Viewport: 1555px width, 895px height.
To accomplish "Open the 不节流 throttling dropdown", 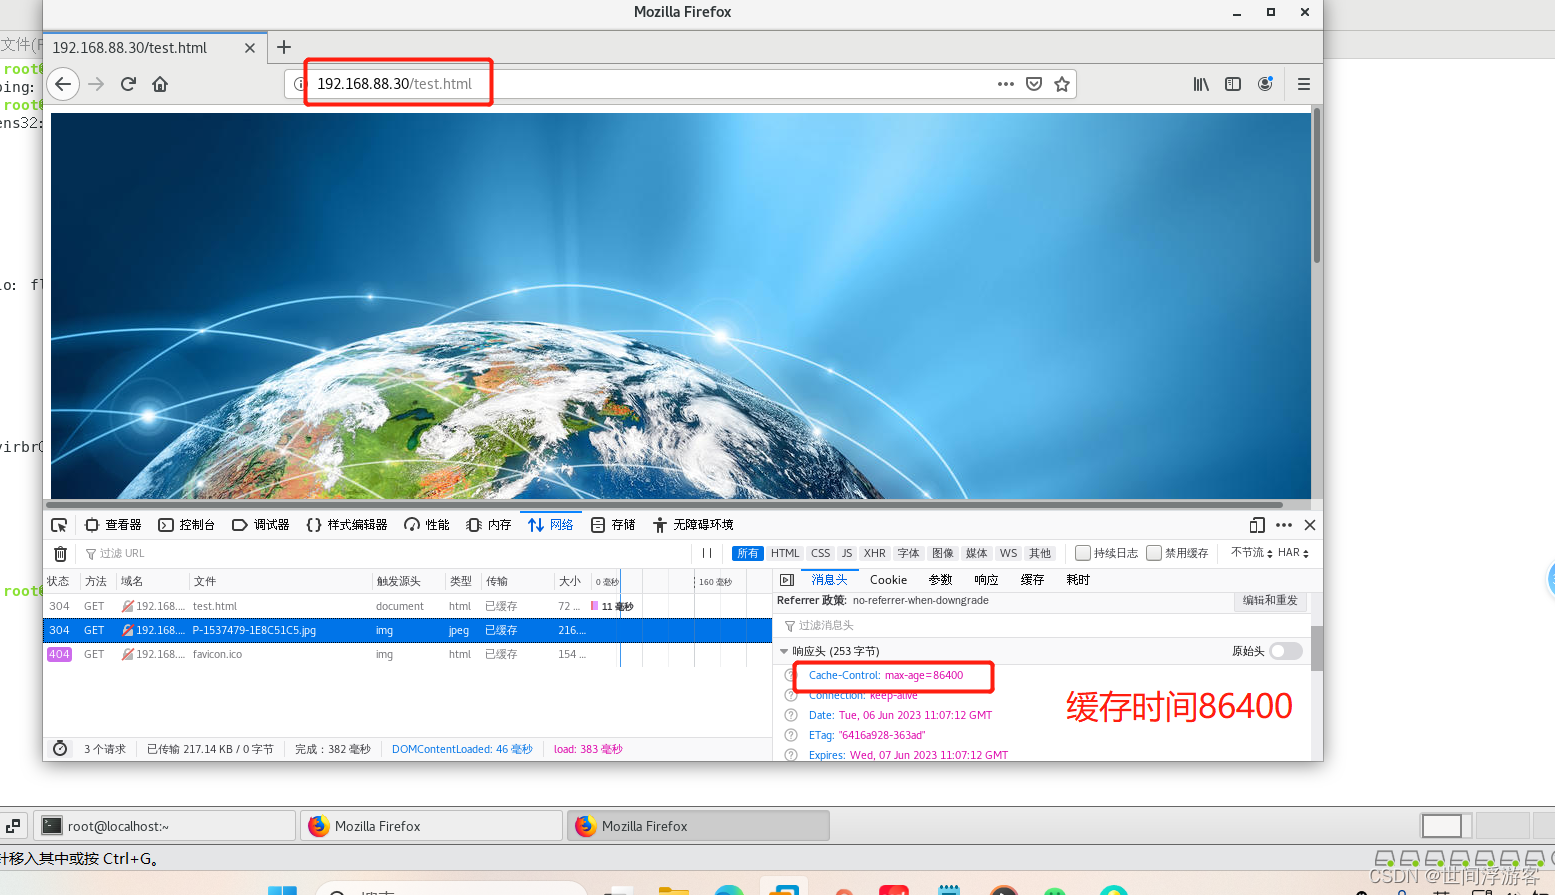I will pyautogui.click(x=1251, y=553).
